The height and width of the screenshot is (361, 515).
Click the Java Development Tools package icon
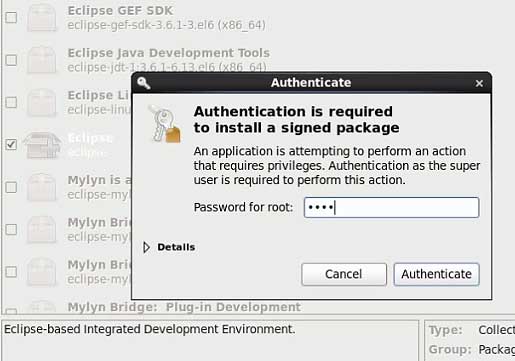(x=42, y=60)
